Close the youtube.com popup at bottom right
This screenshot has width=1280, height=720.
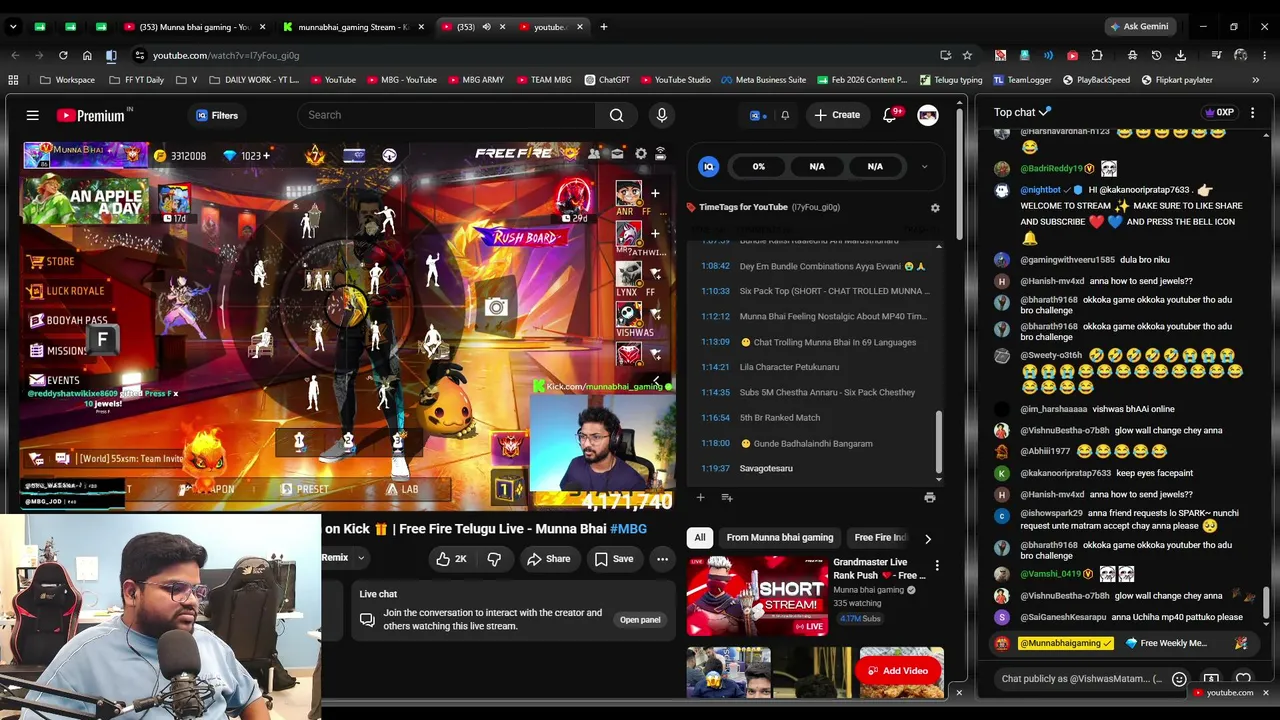click(x=1266, y=692)
